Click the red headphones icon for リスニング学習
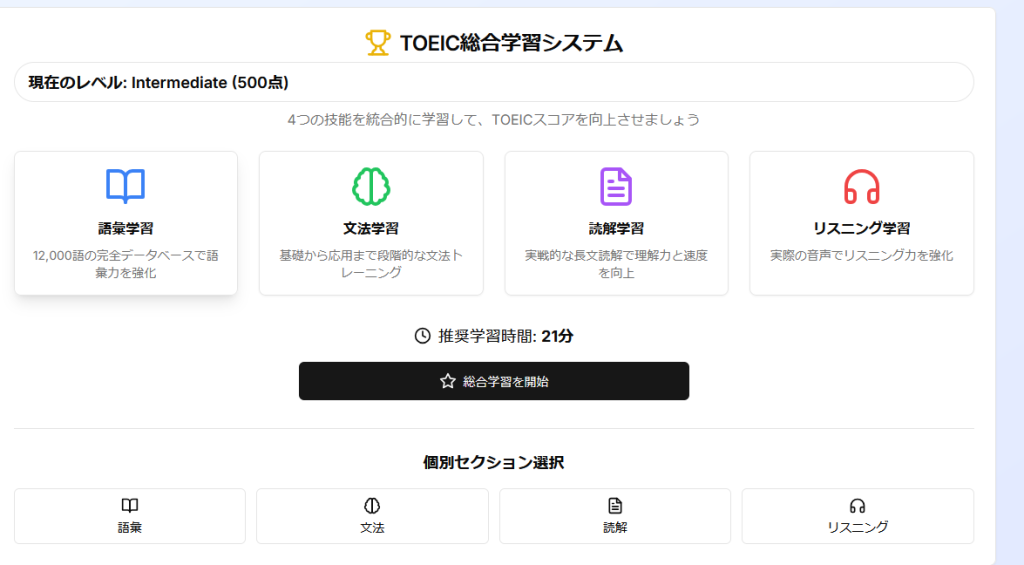1024x565 pixels. (861, 186)
